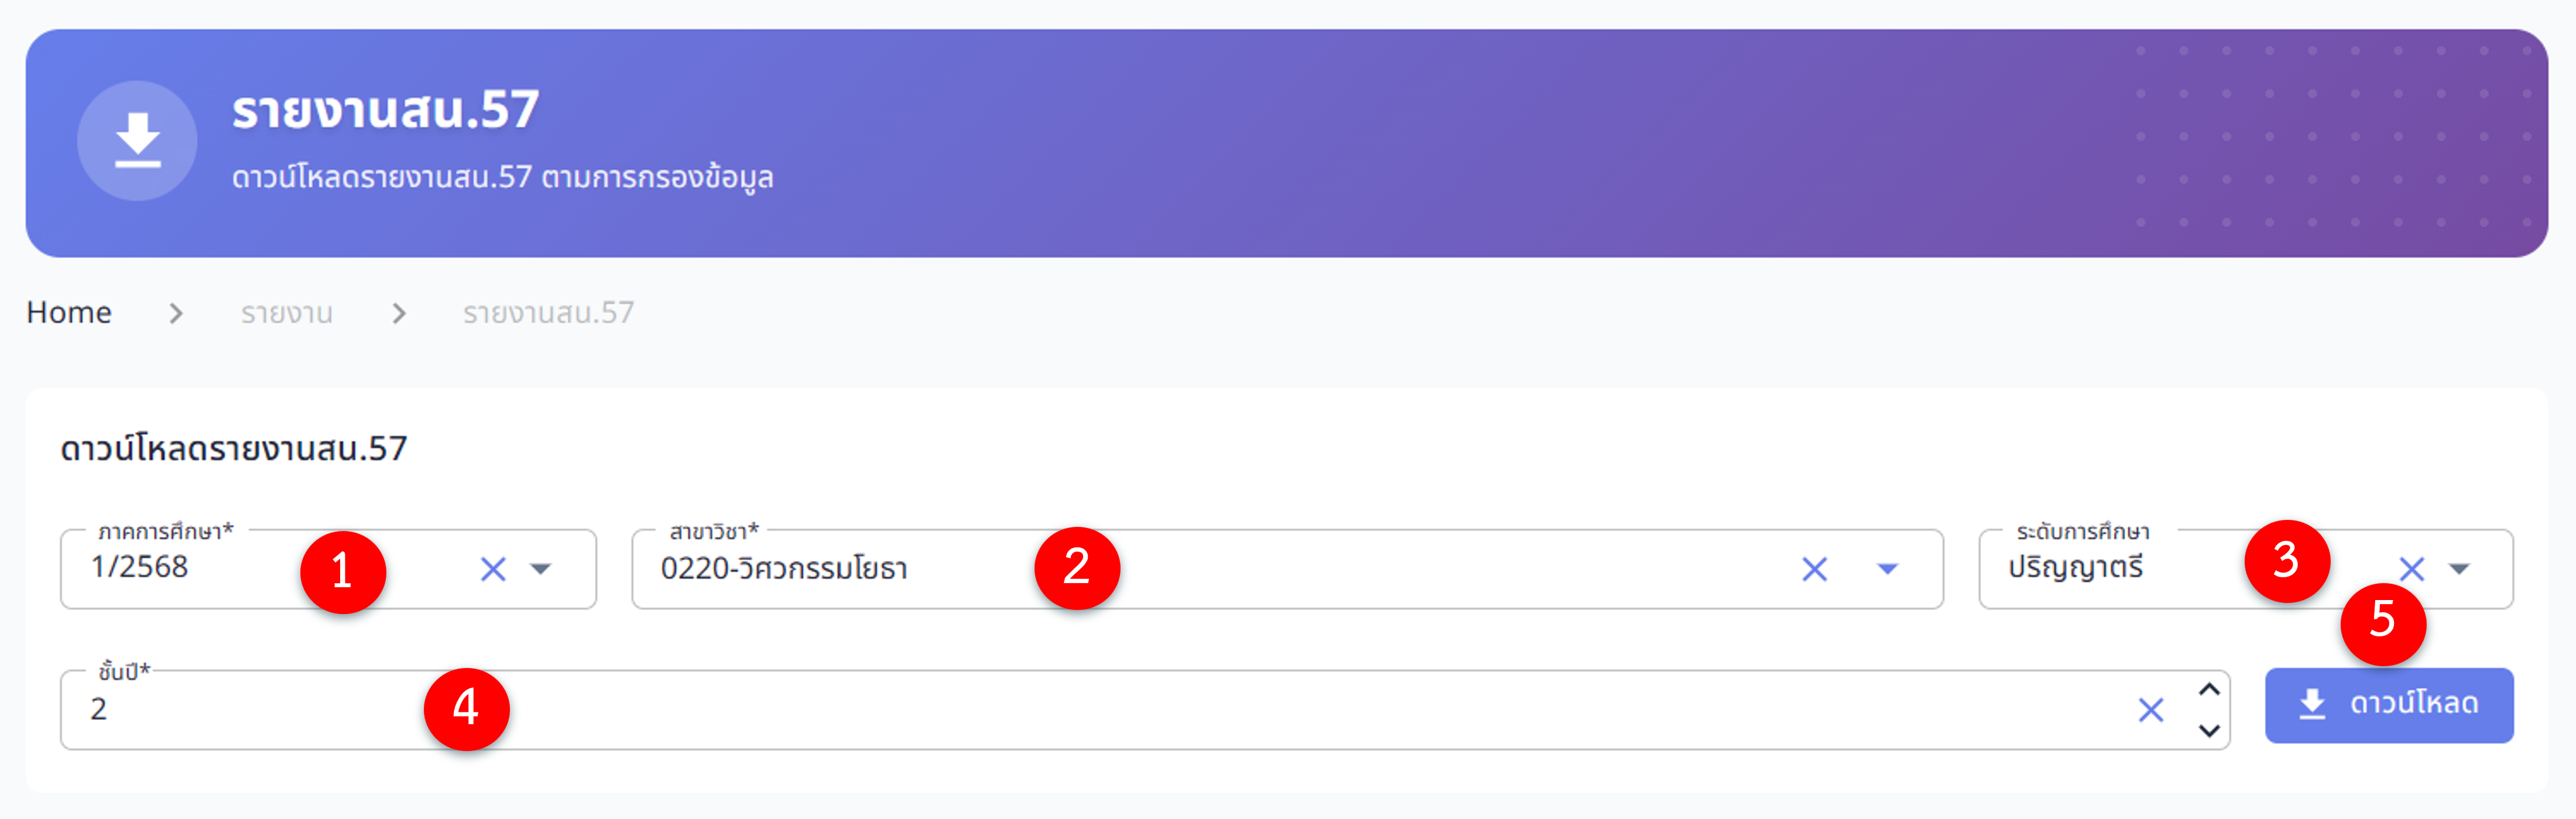Focus the ชั้นปี number input
Viewport: 2576px width, 819px height.
pos(1000,710)
